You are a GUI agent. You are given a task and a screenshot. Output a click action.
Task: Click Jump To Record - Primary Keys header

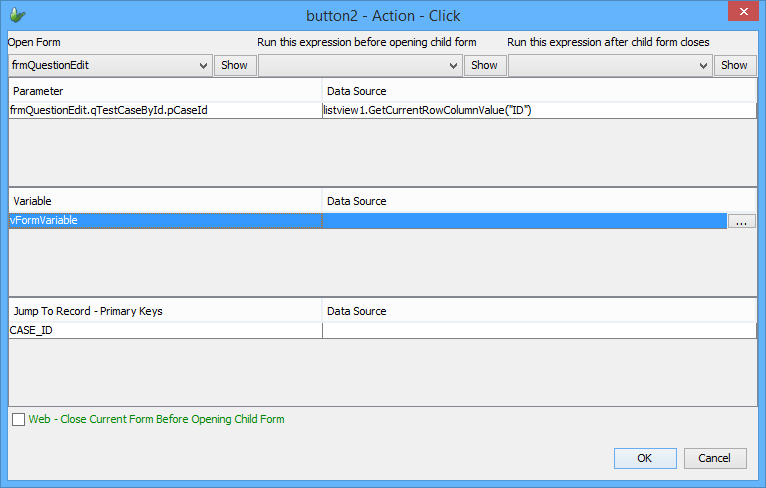tap(165, 311)
